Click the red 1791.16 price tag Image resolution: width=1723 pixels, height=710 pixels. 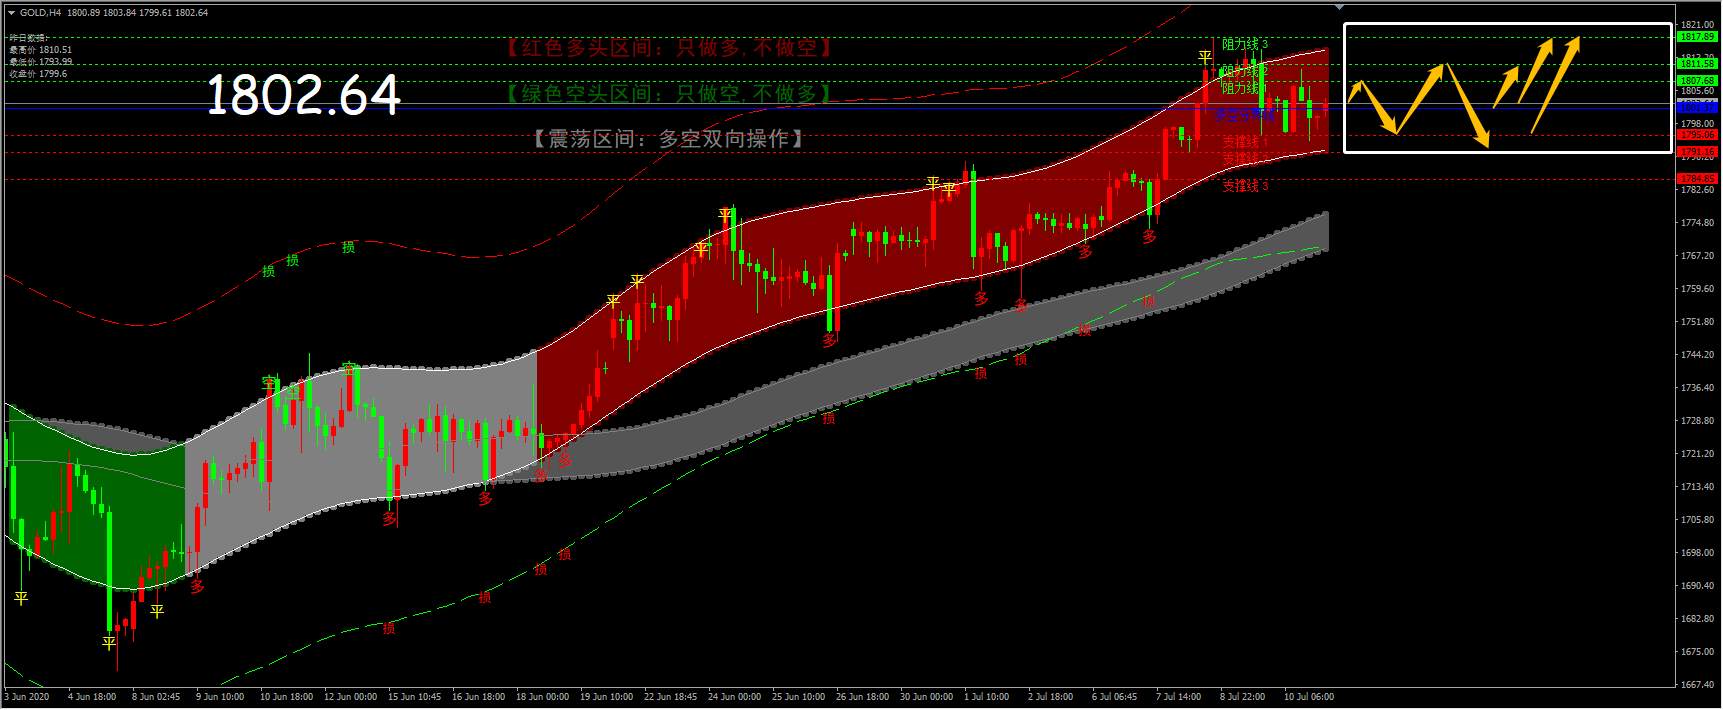click(x=1698, y=152)
